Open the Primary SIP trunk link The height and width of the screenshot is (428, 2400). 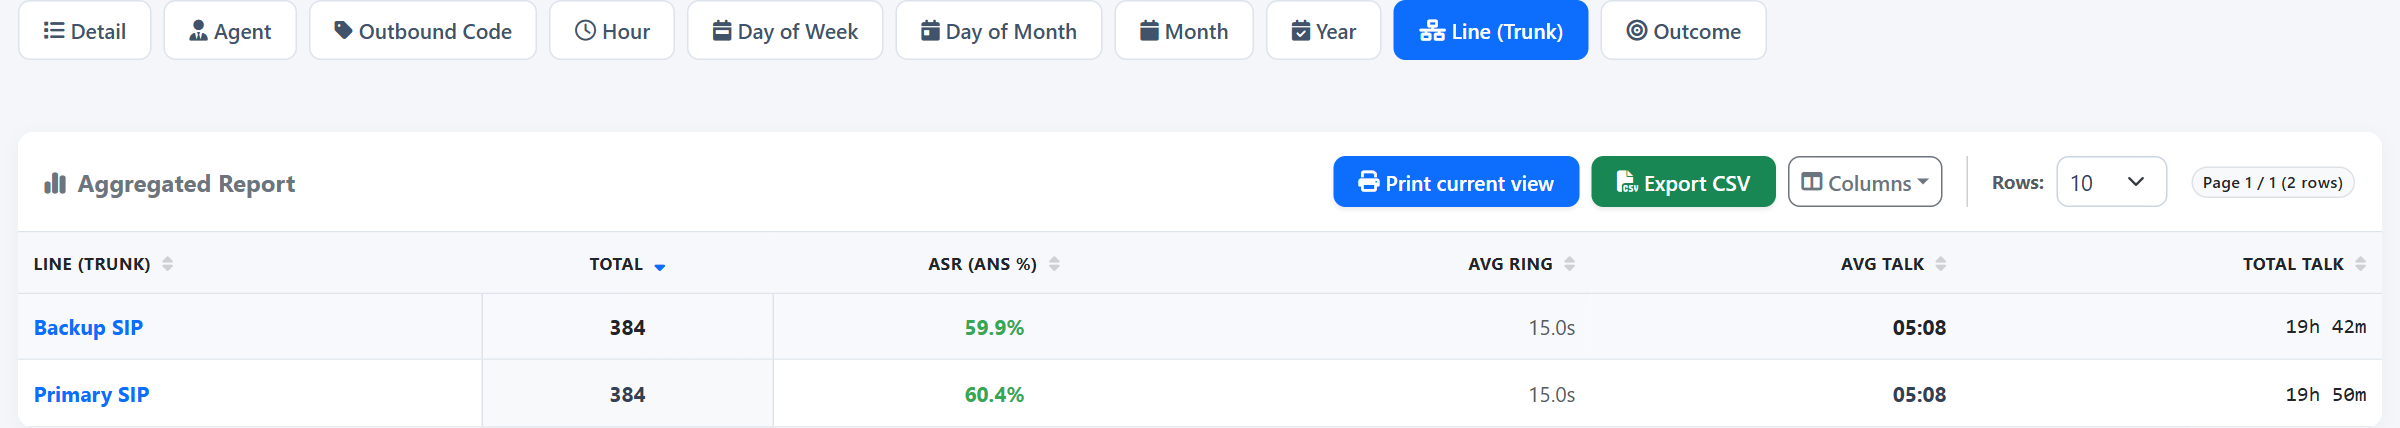pos(91,395)
